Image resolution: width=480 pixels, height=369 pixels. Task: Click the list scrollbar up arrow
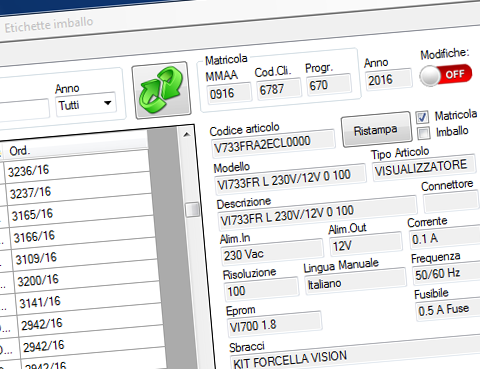pos(187,134)
